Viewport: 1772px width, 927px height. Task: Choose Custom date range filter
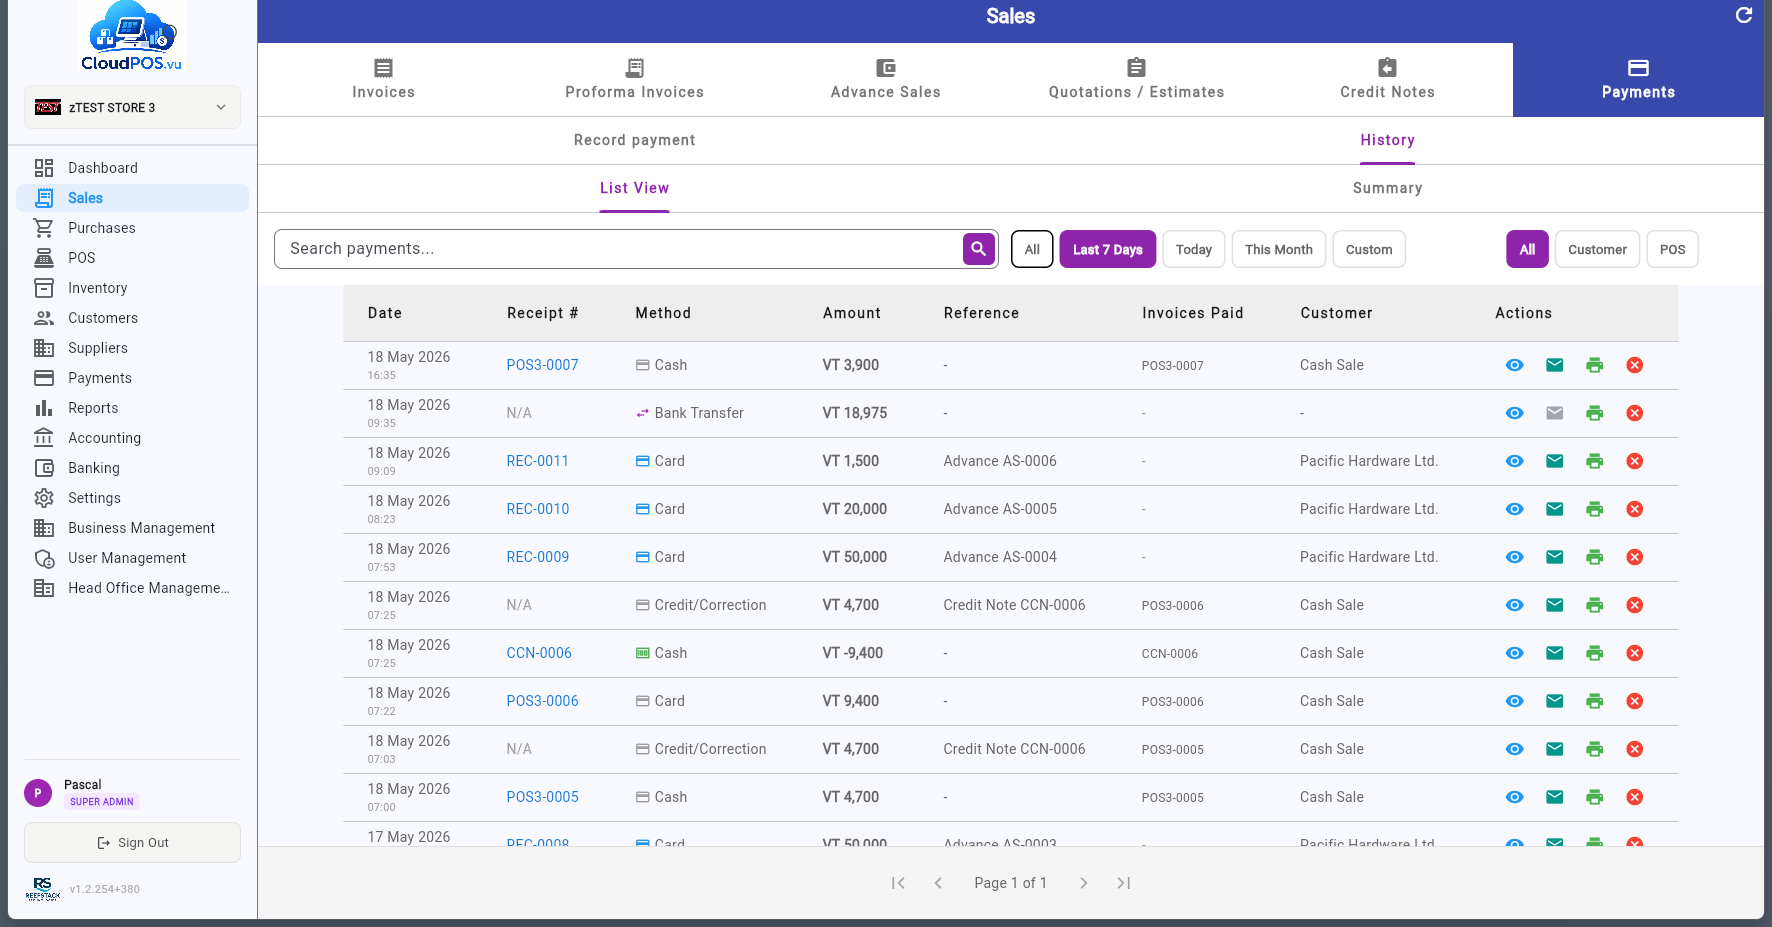(x=1369, y=249)
